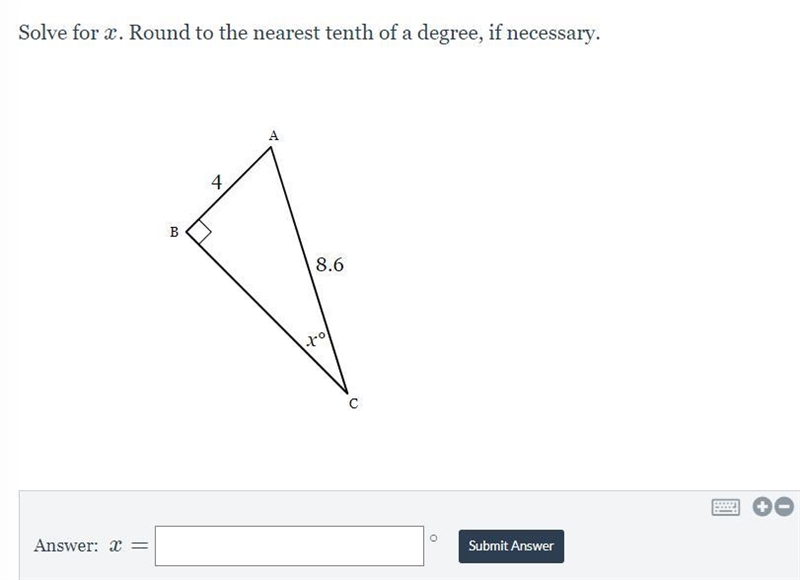Select vertex label C on the triangle
Image resolution: width=800 pixels, height=580 pixels.
click(x=354, y=404)
